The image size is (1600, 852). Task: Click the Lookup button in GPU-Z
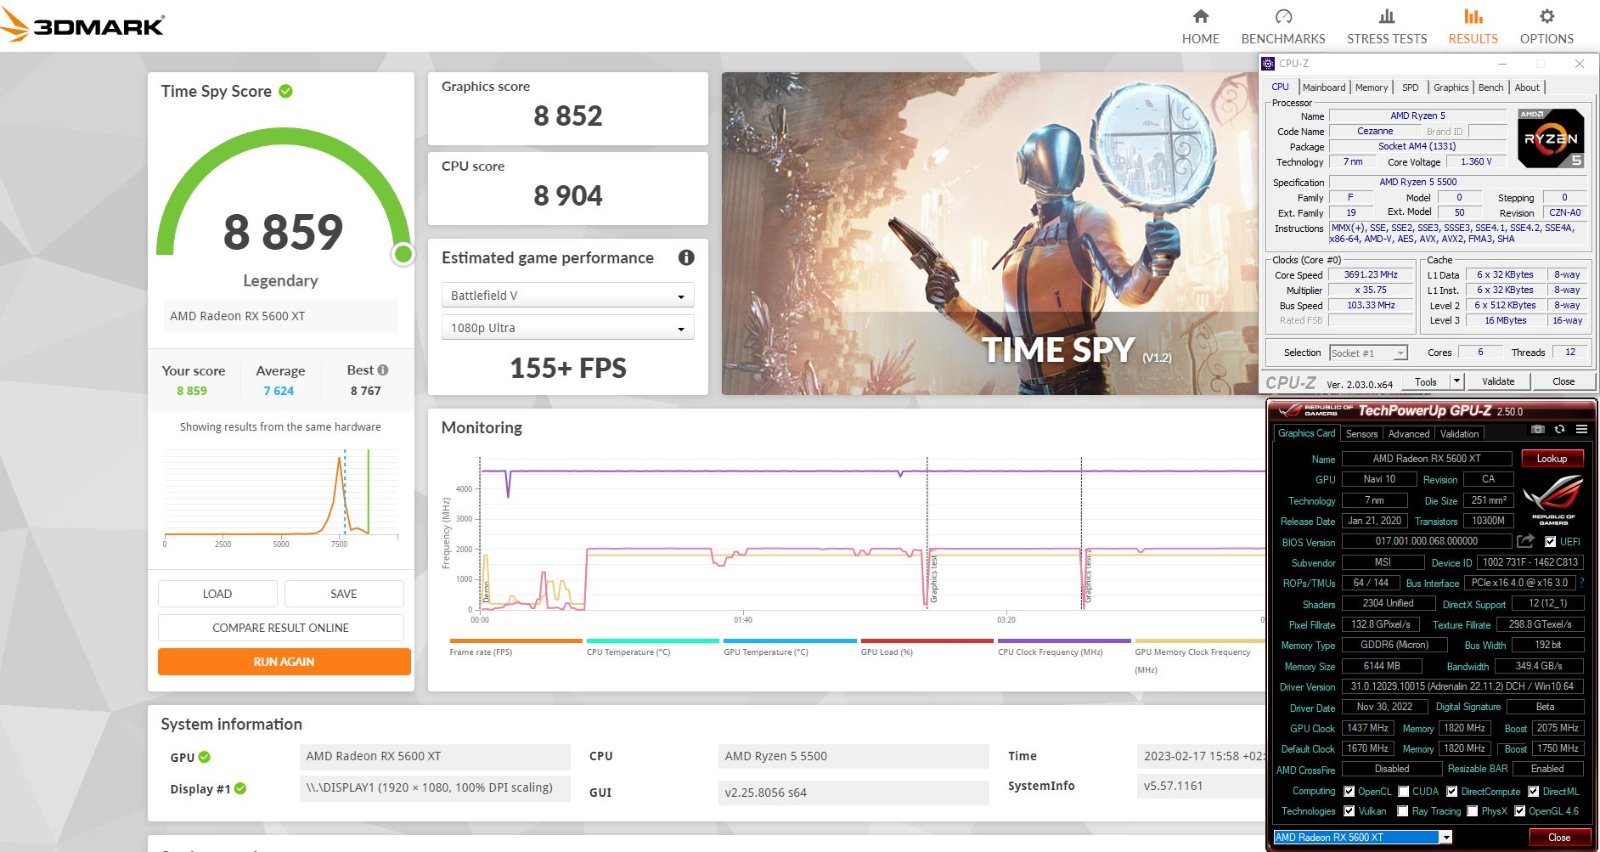pos(1552,458)
